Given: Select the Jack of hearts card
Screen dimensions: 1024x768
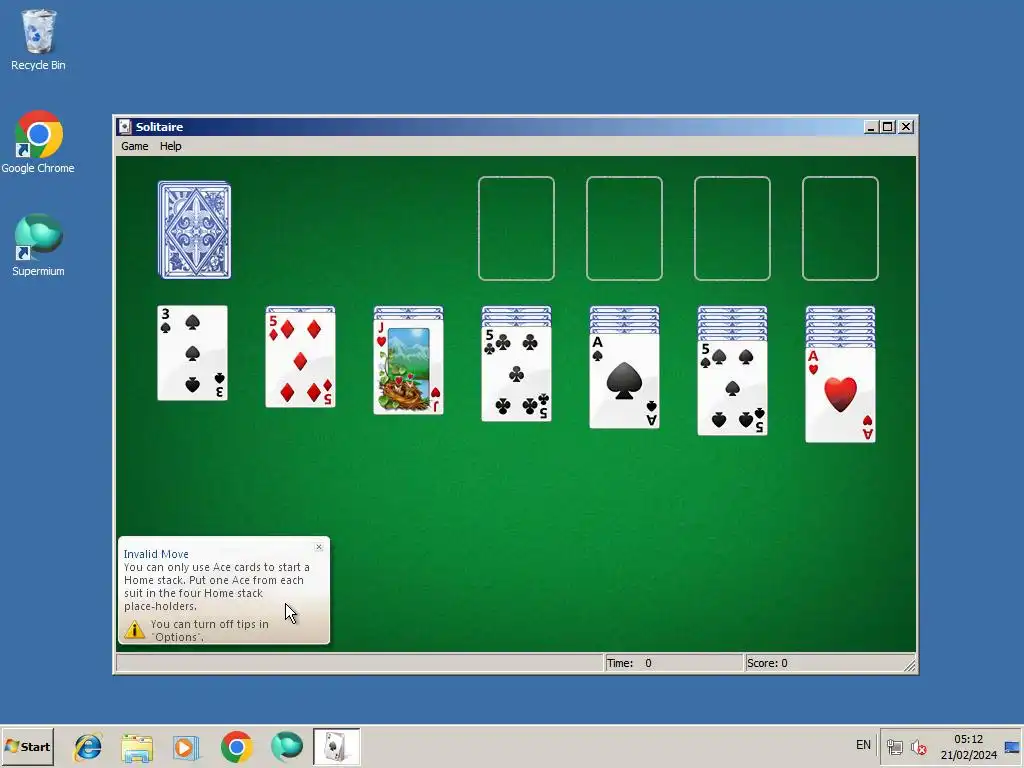Looking at the screenshot, I should (x=408, y=366).
